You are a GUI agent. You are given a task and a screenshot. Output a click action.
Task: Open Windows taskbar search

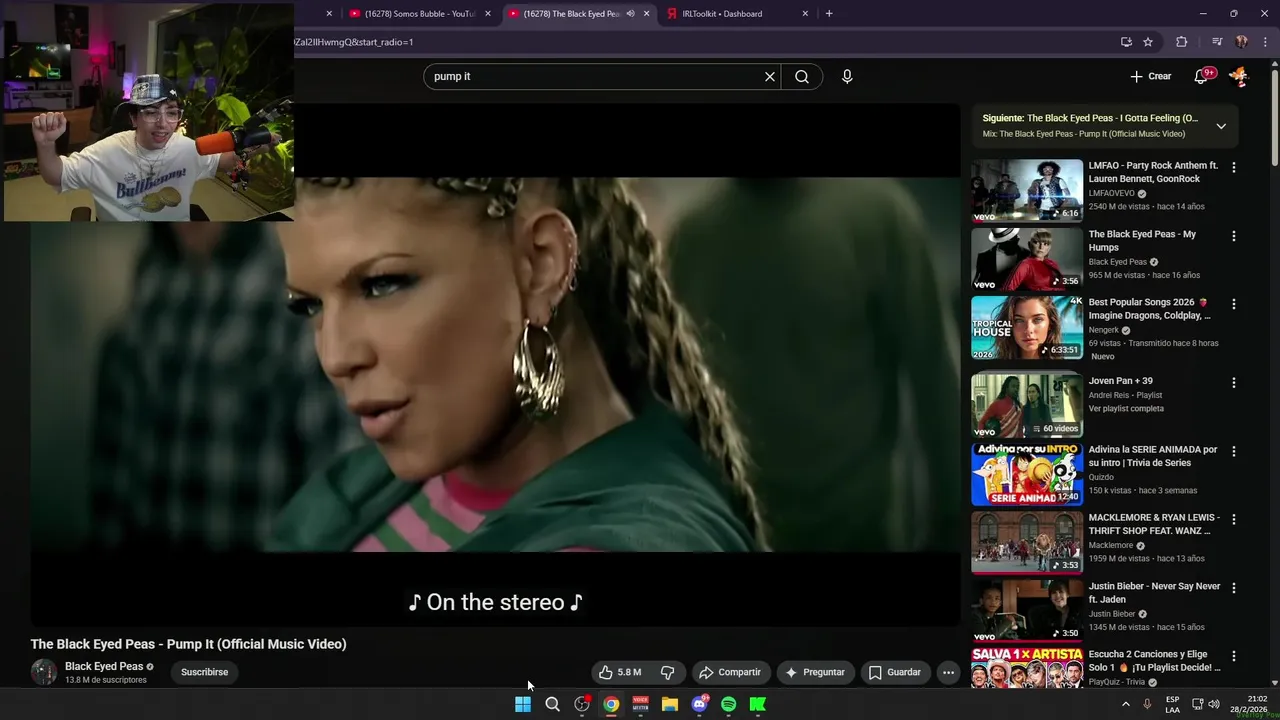pyautogui.click(x=552, y=704)
